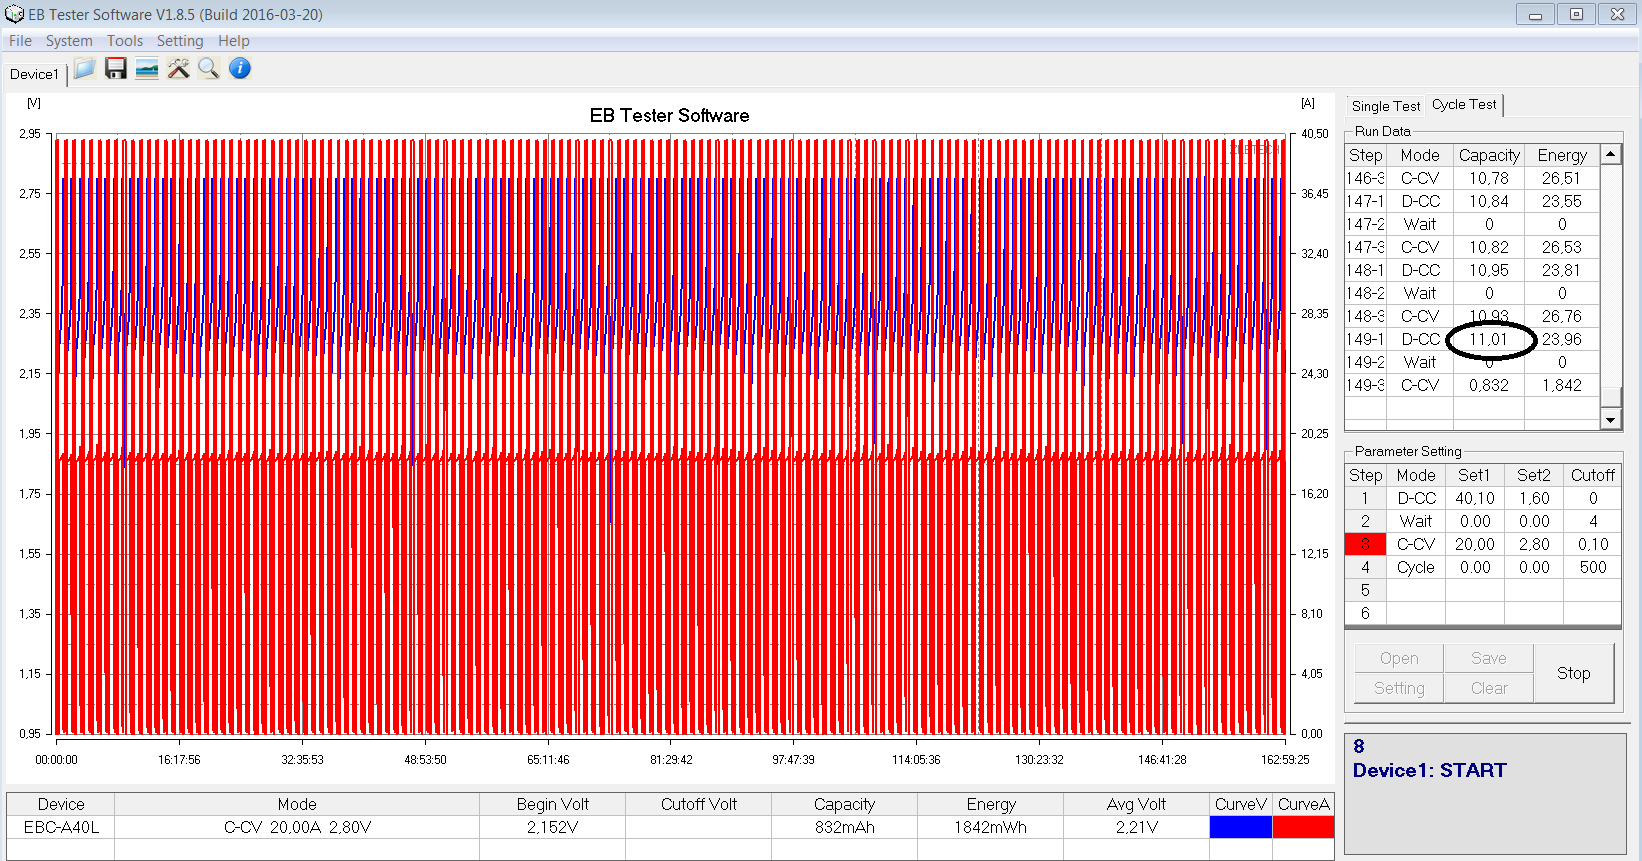Click the Clear button
The width and height of the screenshot is (1642, 861).
point(1489,688)
